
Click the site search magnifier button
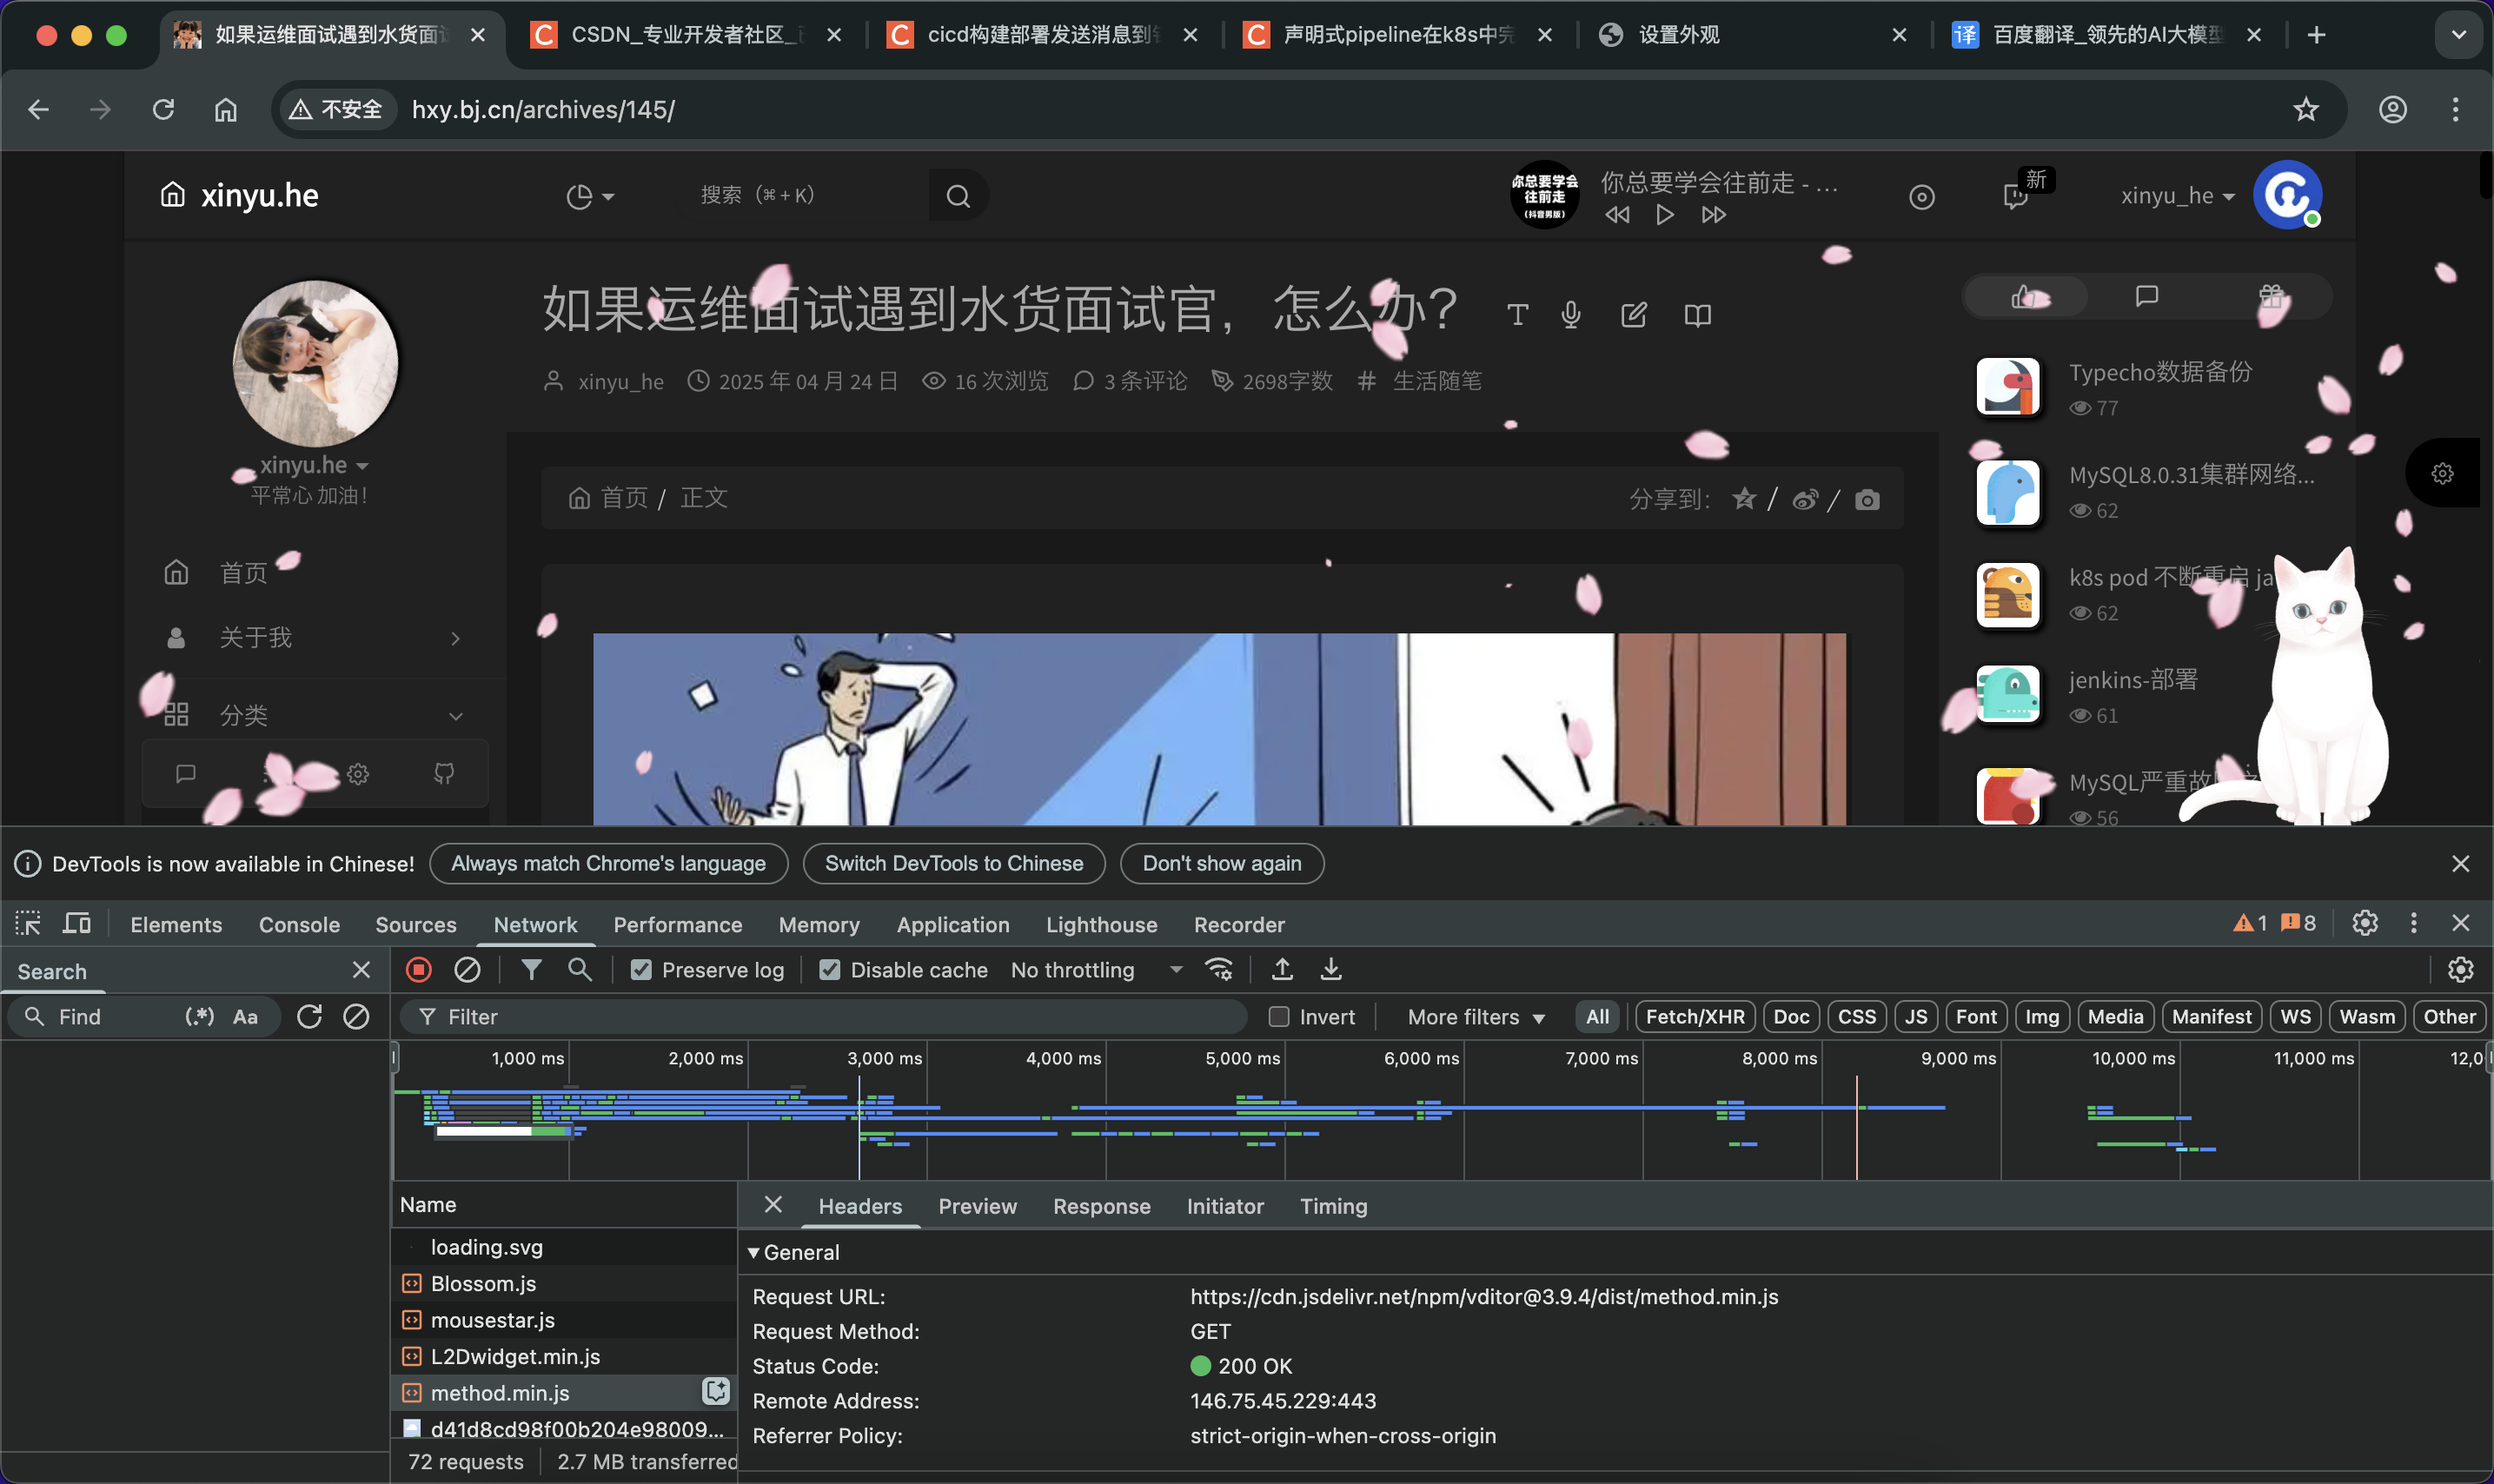958,196
